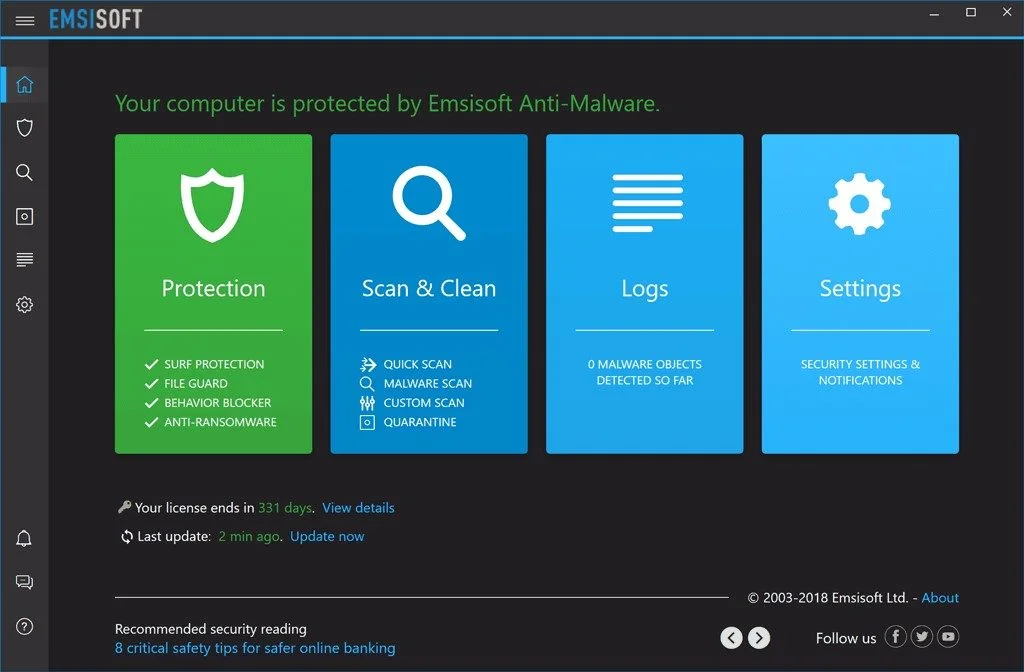The width and height of the screenshot is (1024, 672).
Task: Open the chat support icon in the sidebar
Action: coord(25,582)
